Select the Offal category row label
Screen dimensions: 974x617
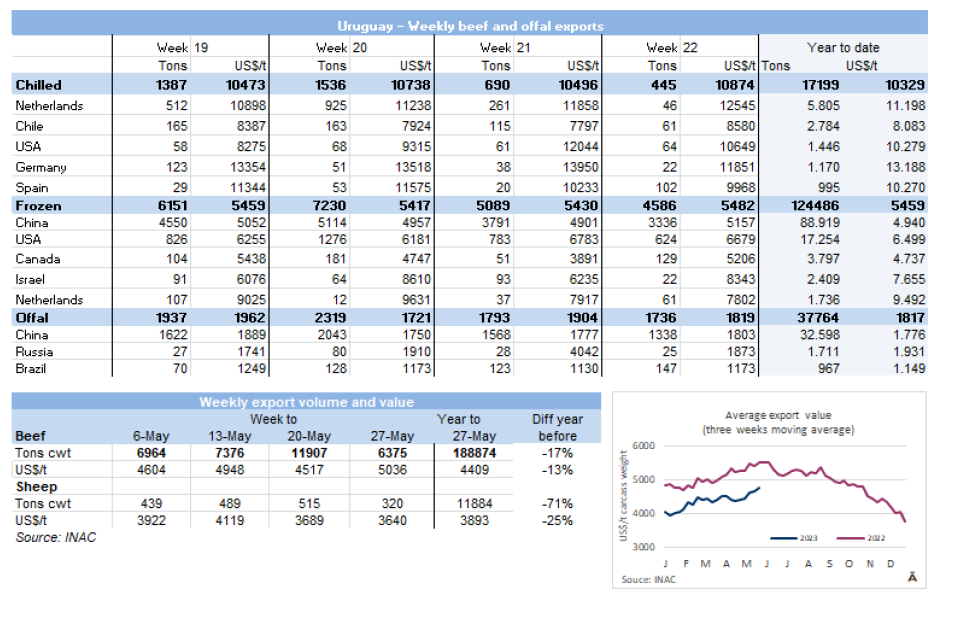point(32,317)
